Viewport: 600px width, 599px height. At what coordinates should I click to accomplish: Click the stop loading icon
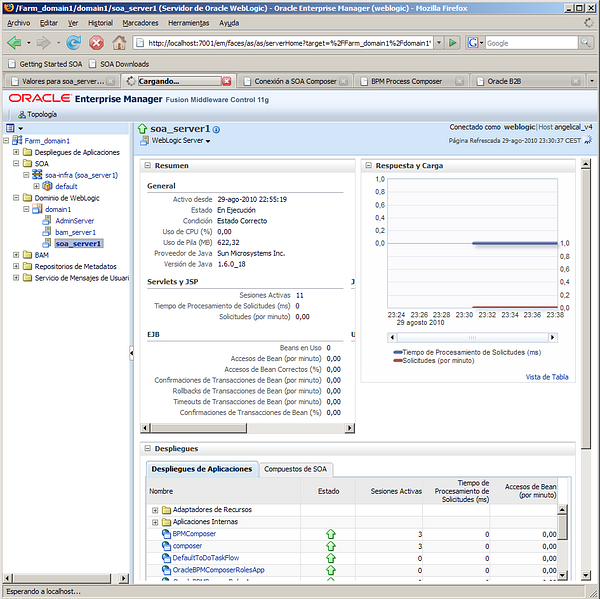click(96, 43)
